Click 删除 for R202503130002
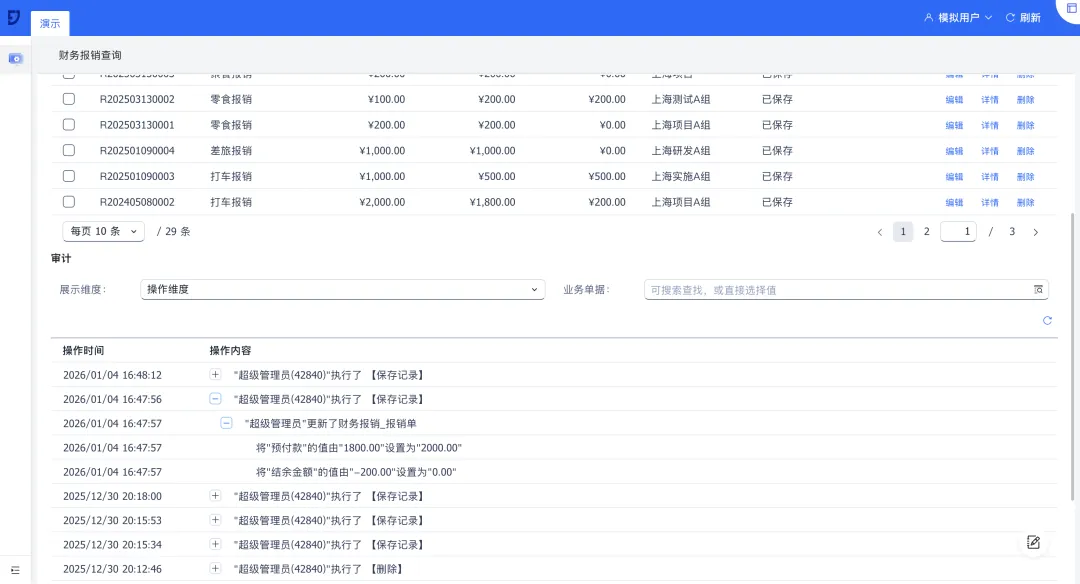 point(1026,100)
